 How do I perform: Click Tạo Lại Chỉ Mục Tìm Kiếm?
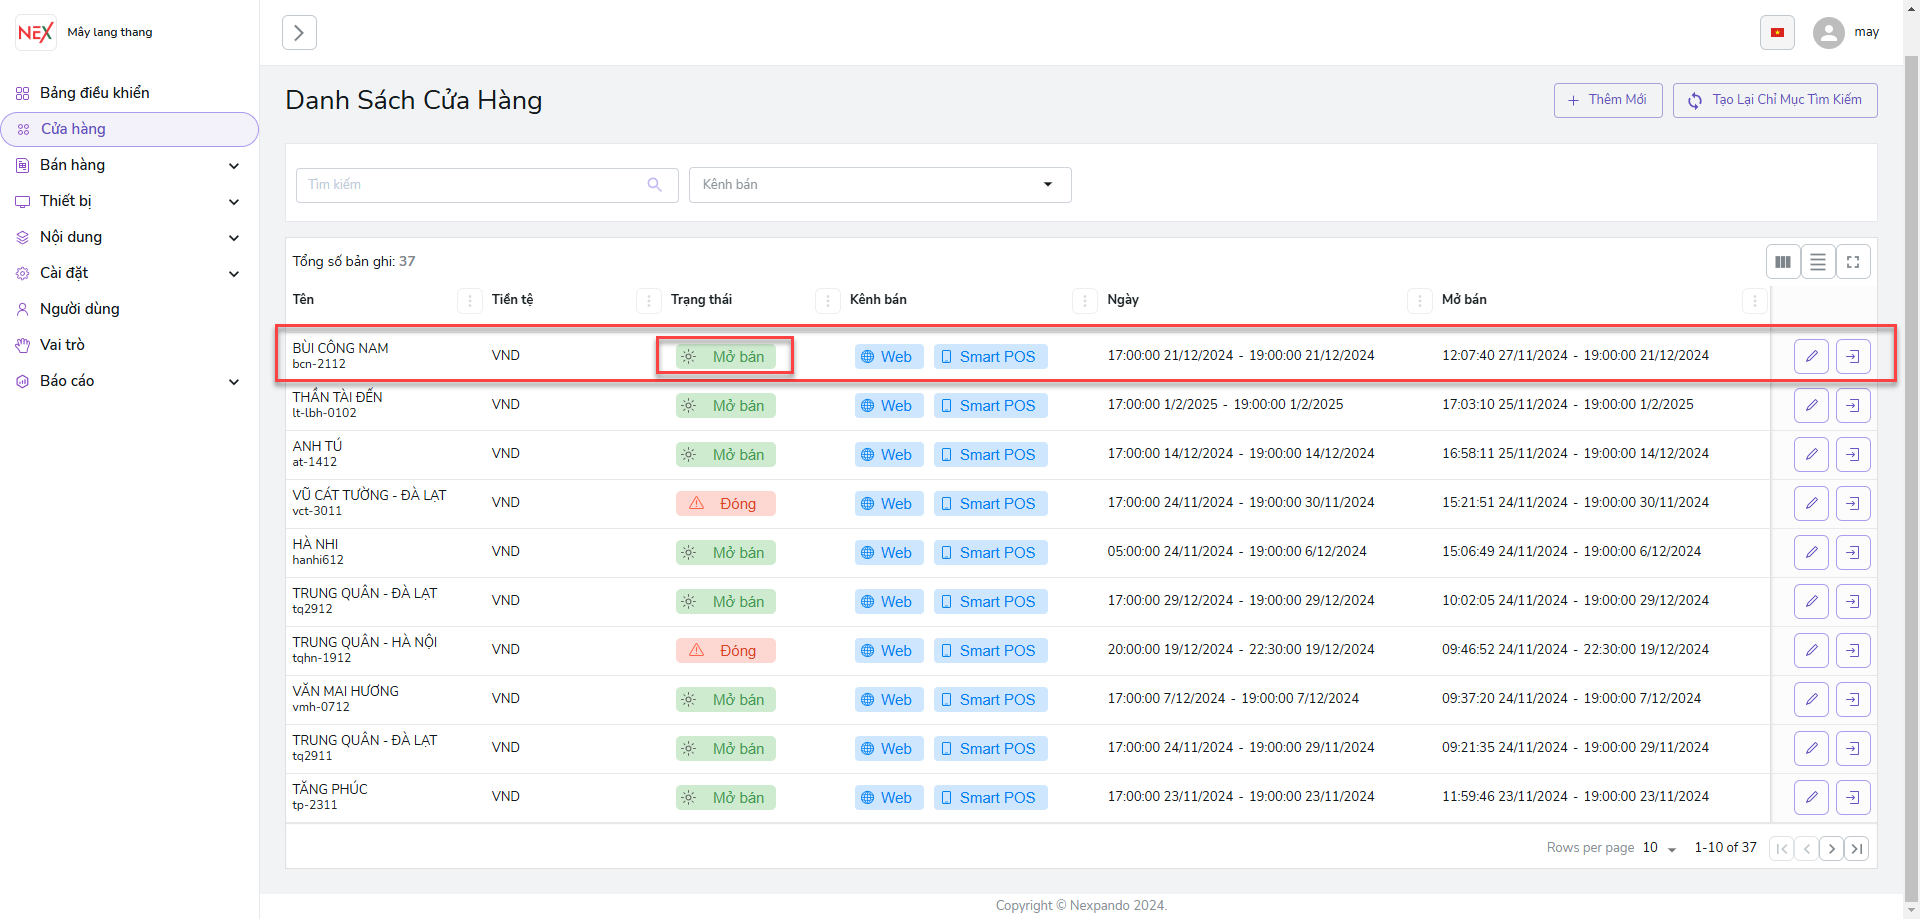(1774, 100)
